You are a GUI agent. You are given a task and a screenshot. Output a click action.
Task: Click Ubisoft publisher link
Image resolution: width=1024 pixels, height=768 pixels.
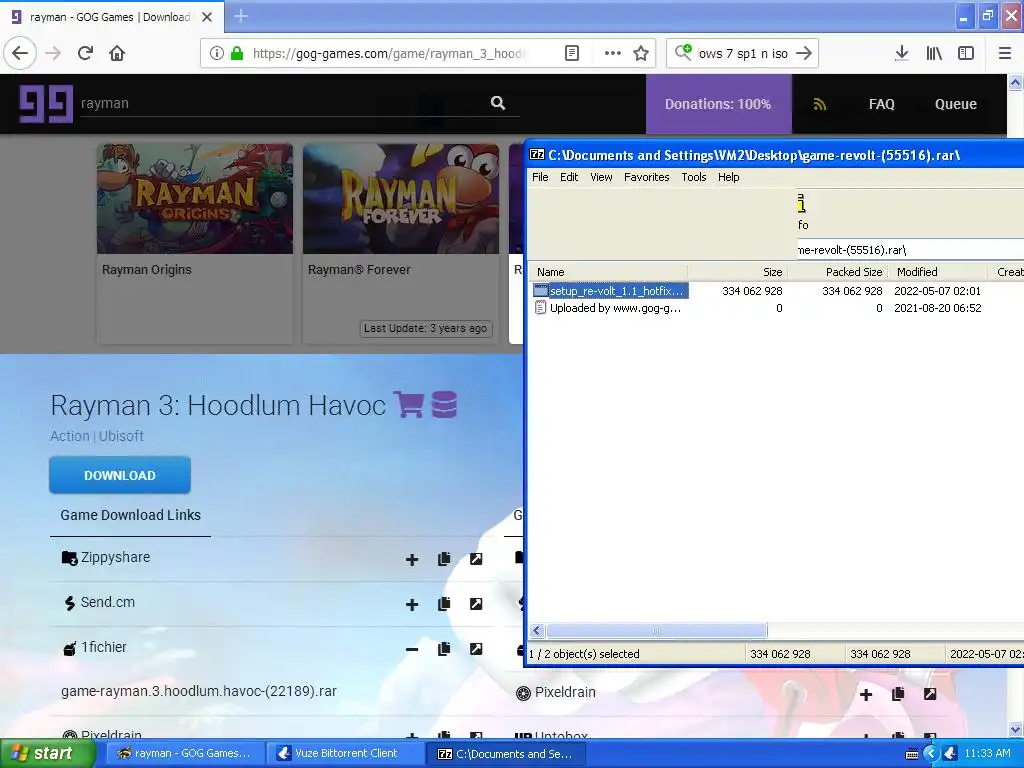point(121,436)
